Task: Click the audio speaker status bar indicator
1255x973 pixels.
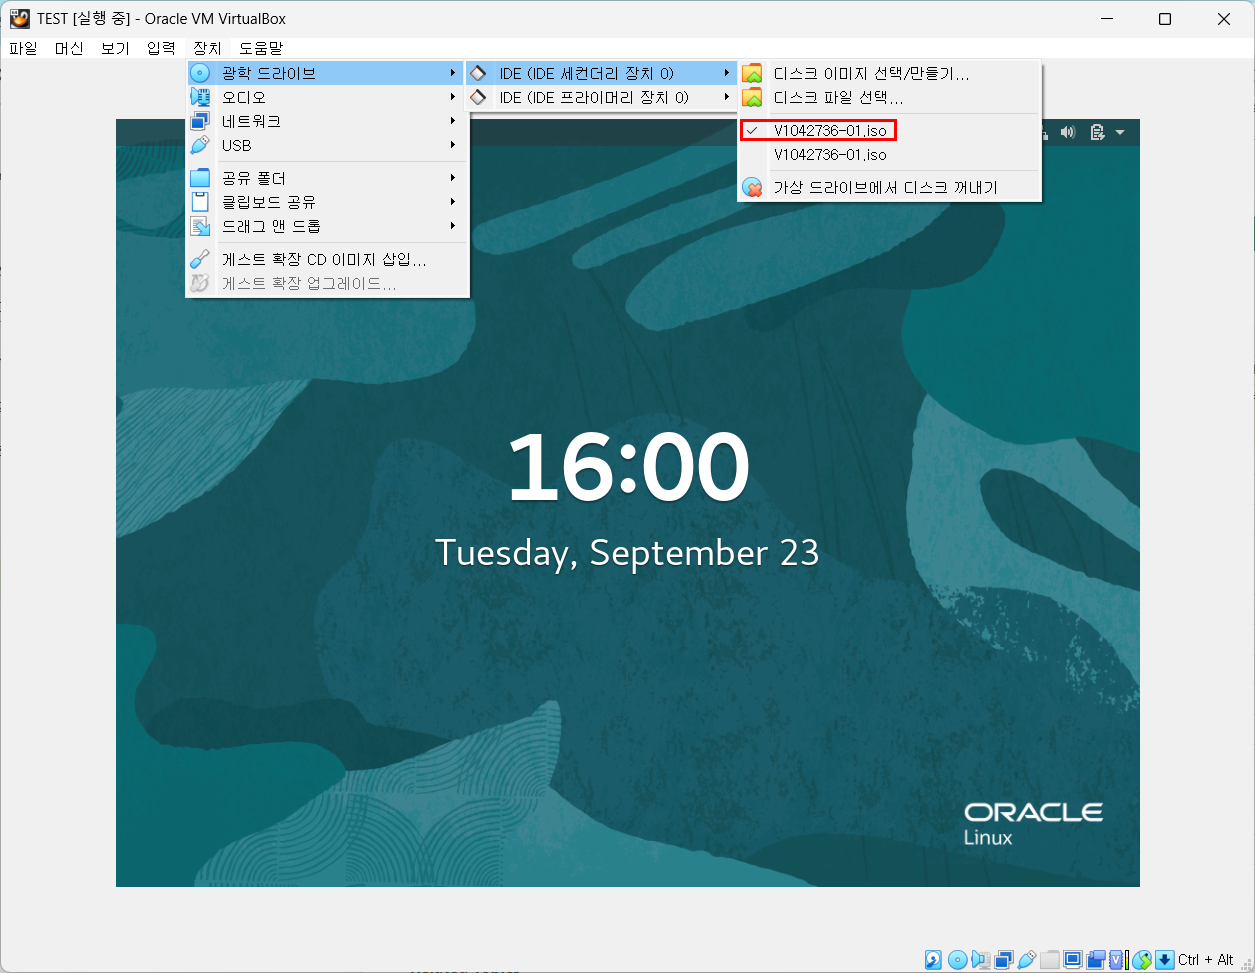Action: (980, 960)
